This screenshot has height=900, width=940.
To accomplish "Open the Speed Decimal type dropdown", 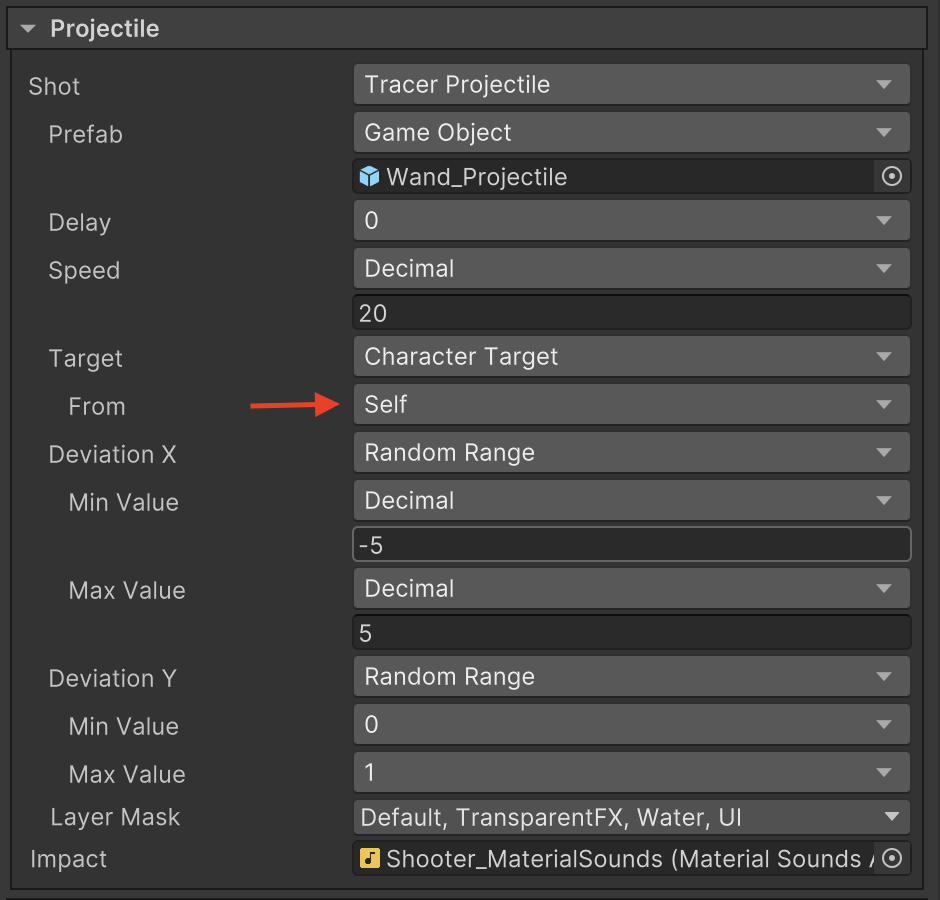I will click(x=631, y=269).
